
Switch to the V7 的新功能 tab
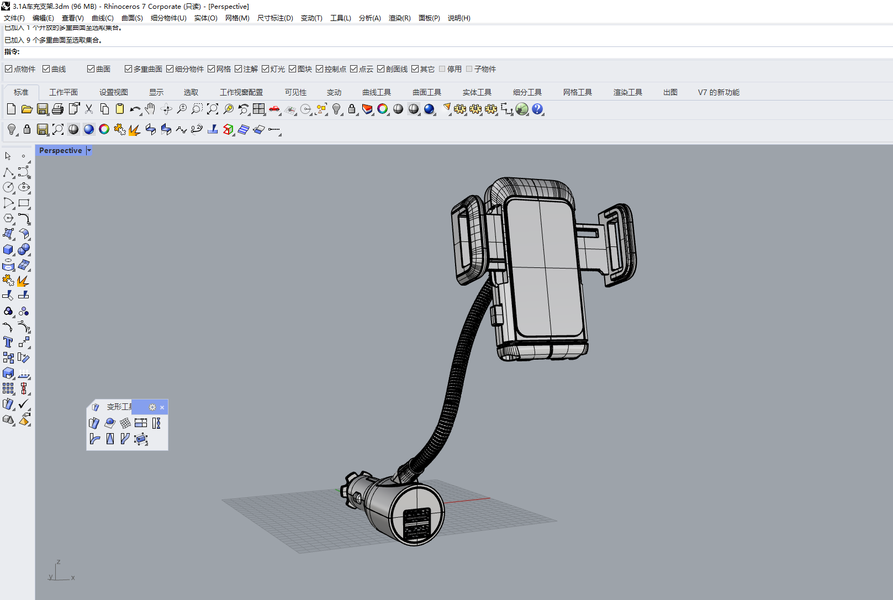718,92
